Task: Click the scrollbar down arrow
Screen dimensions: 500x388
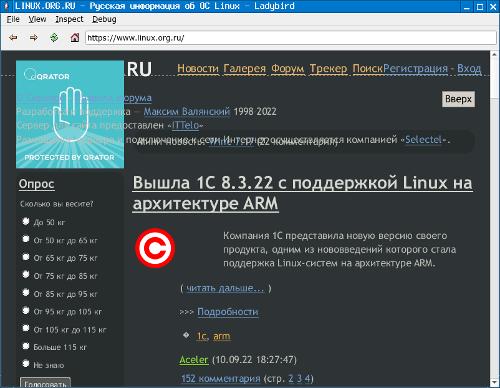Action: point(494,382)
